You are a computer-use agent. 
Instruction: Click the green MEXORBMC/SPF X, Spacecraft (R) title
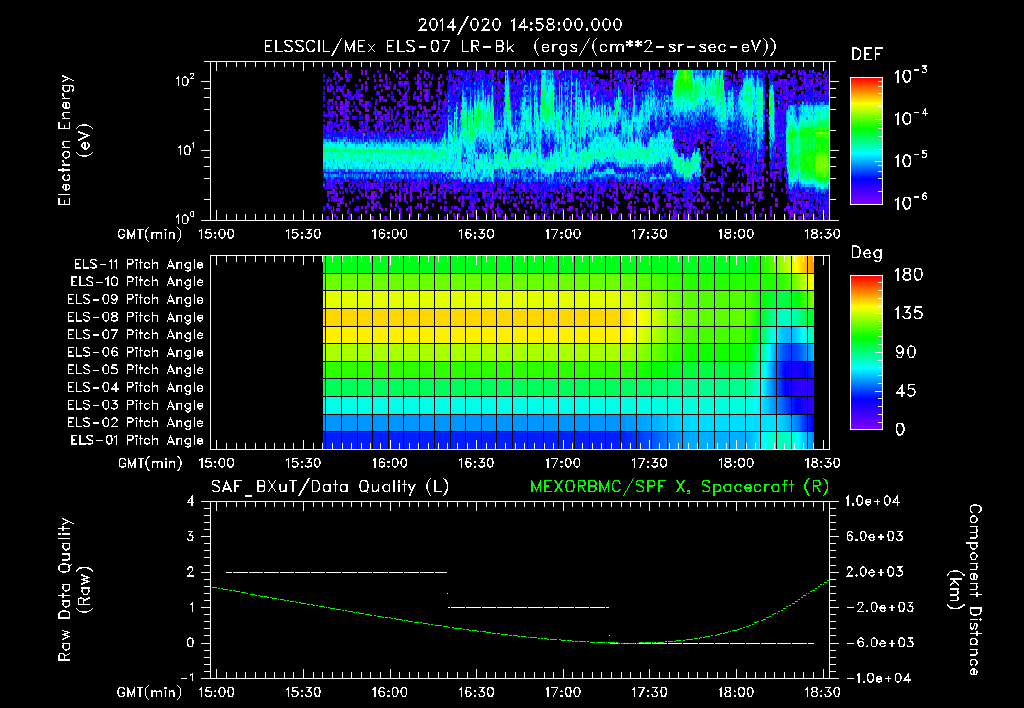point(679,487)
